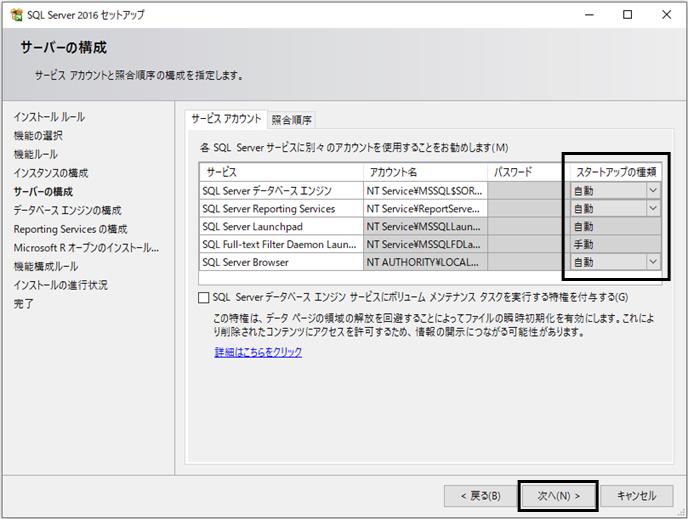The height and width of the screenshot is (519, 688).
Task: Click スタートアップの種類 column header
Action: coord(616,172)
